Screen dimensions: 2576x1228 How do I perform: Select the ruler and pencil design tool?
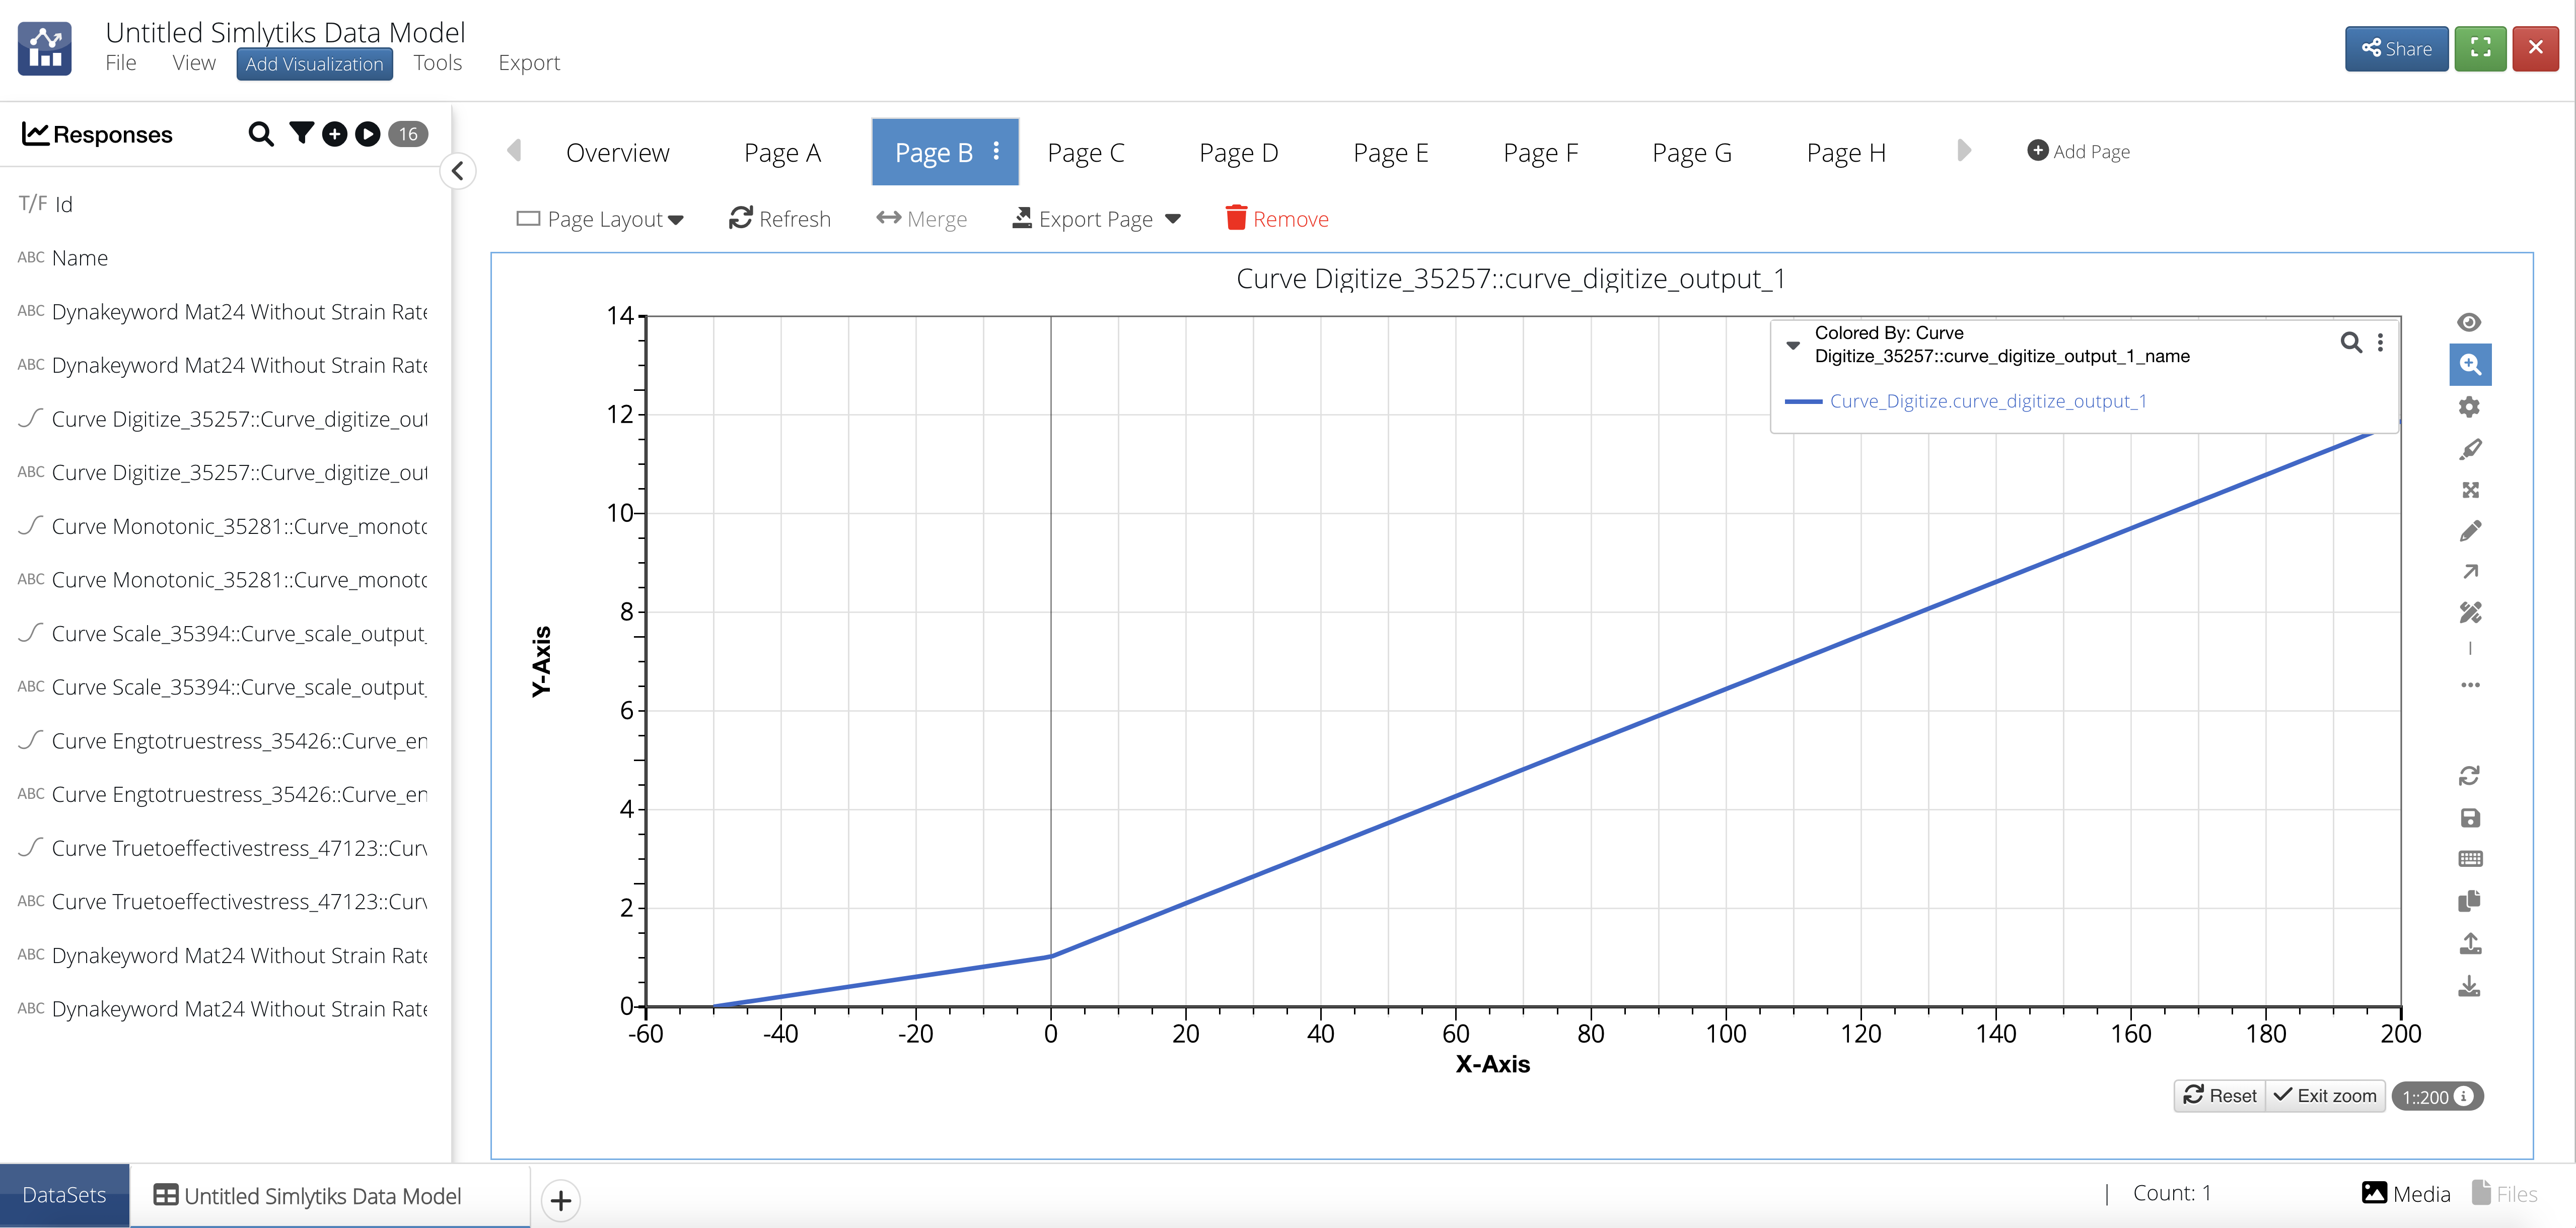click(x=2470, y=612)
